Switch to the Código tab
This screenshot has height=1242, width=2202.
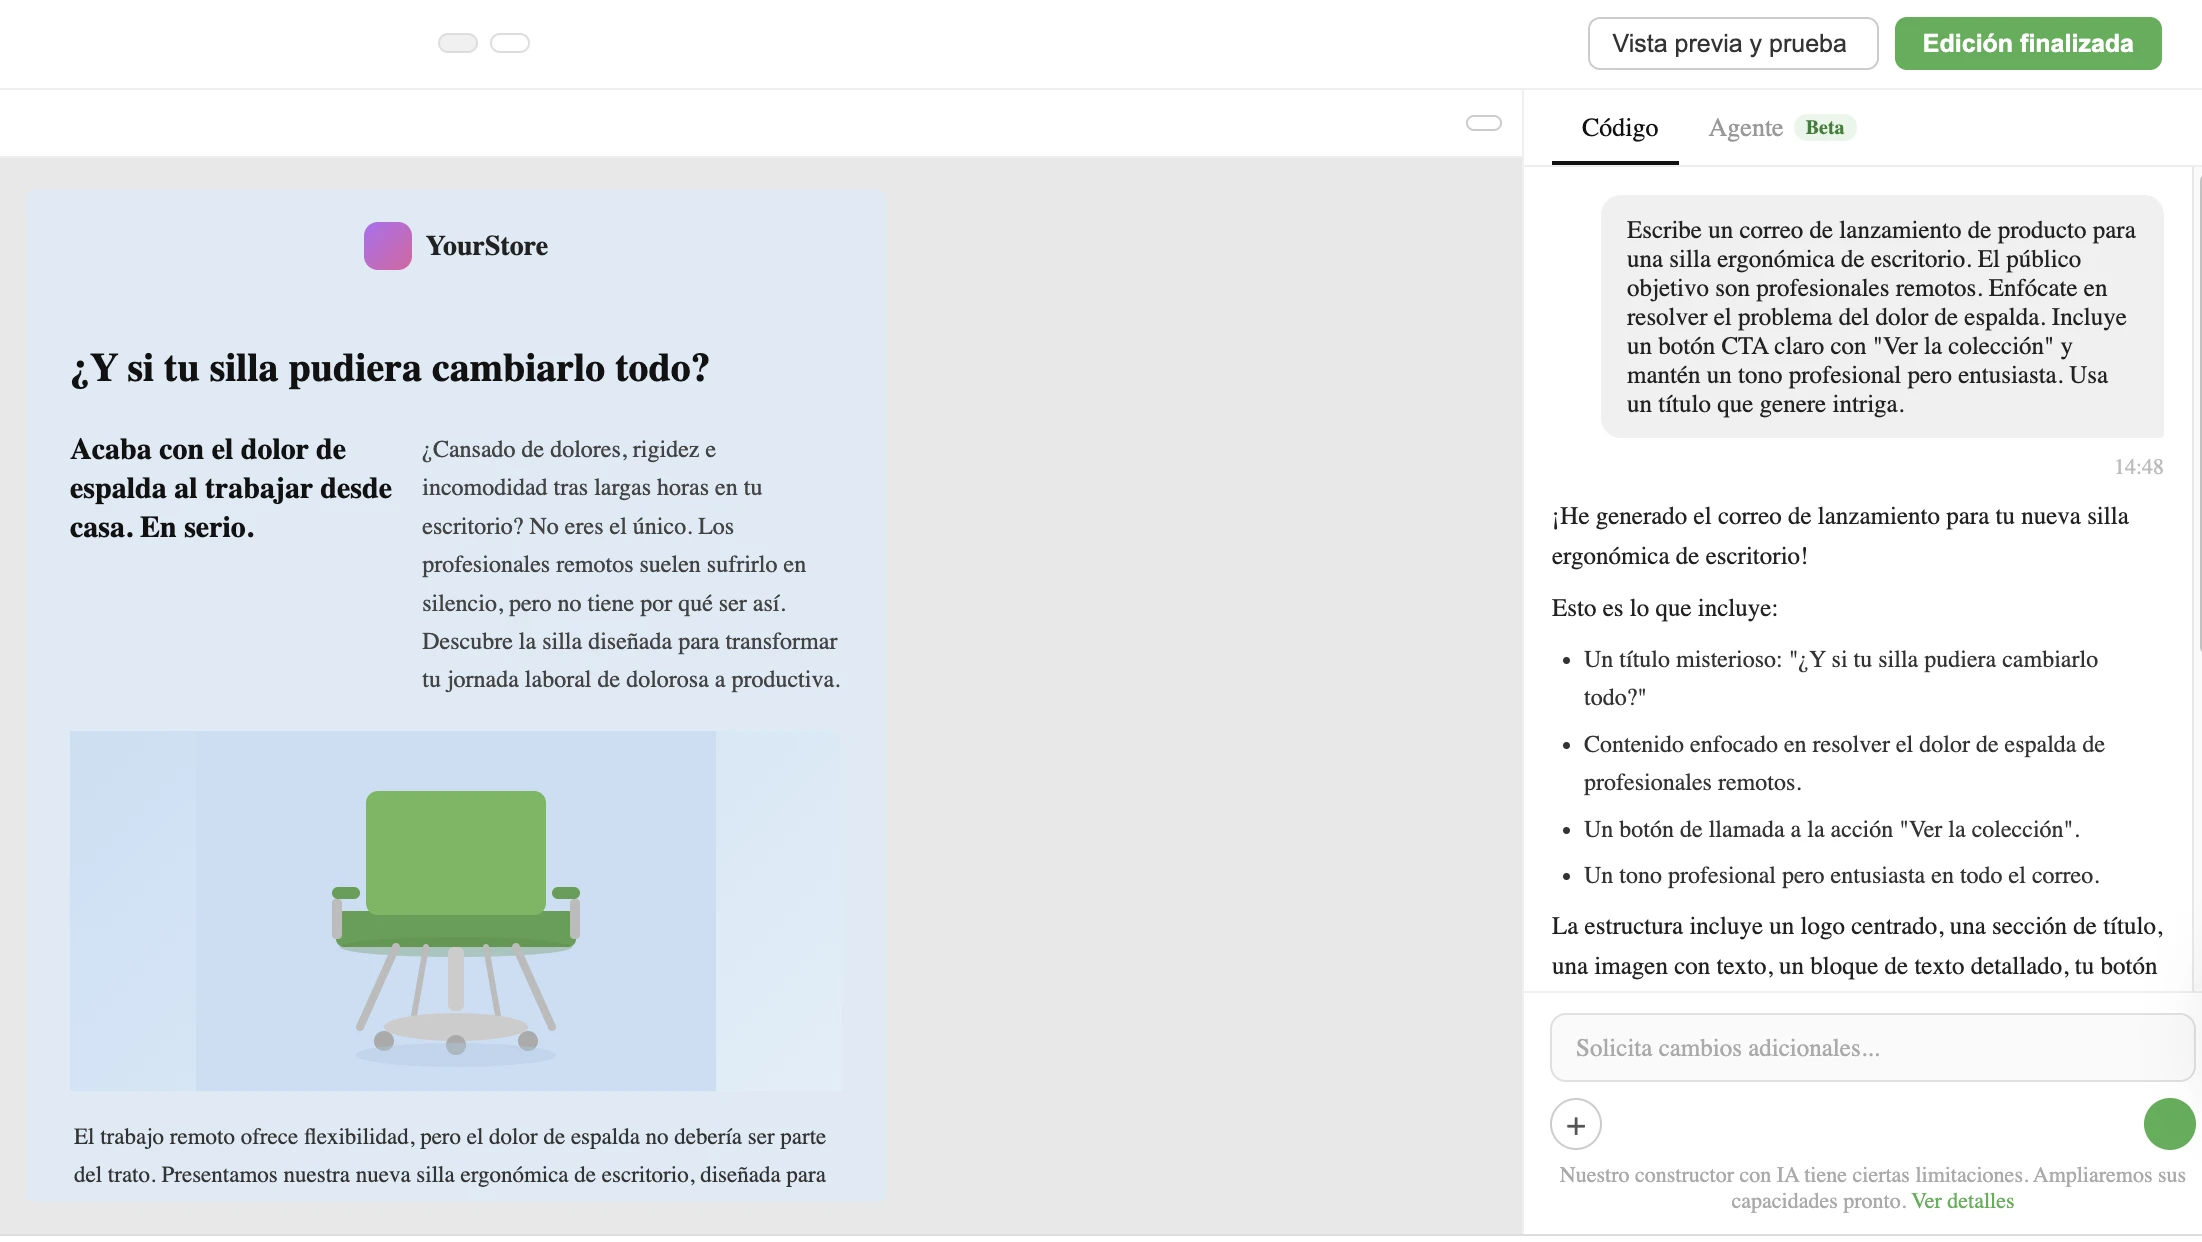pos(1619,128)
